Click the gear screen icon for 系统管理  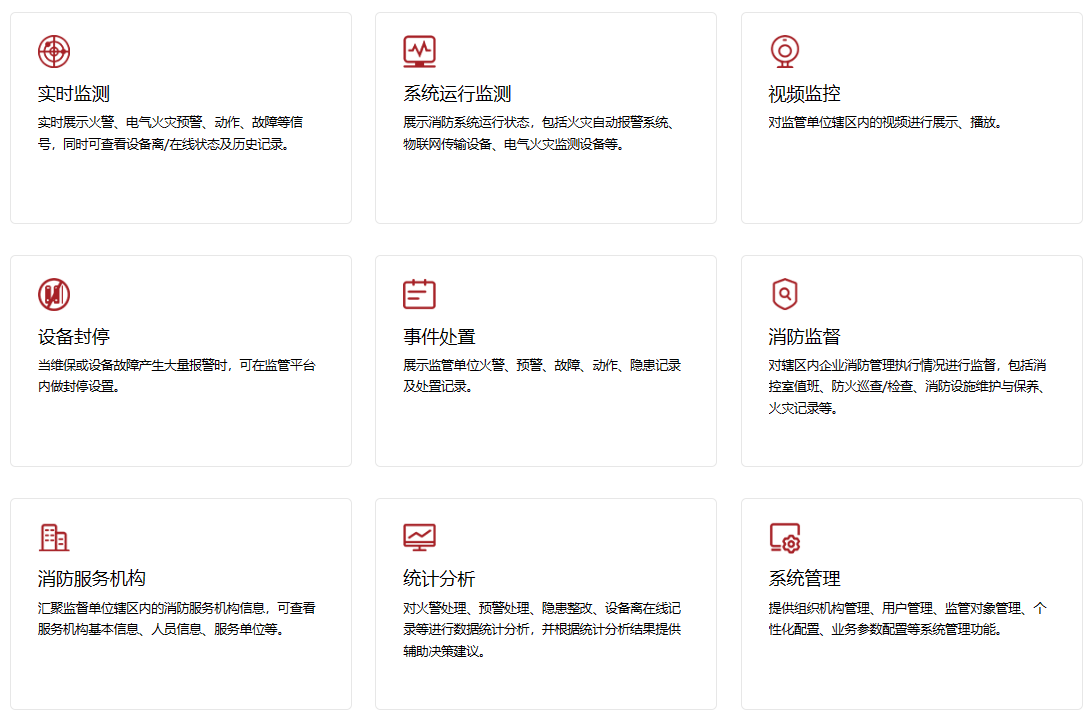784,537
